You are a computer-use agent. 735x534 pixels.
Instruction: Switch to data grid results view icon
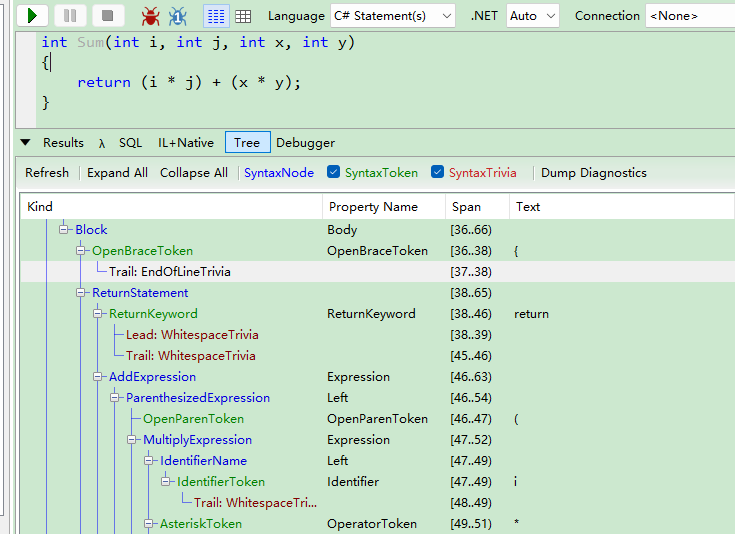(x=243, y=16)
